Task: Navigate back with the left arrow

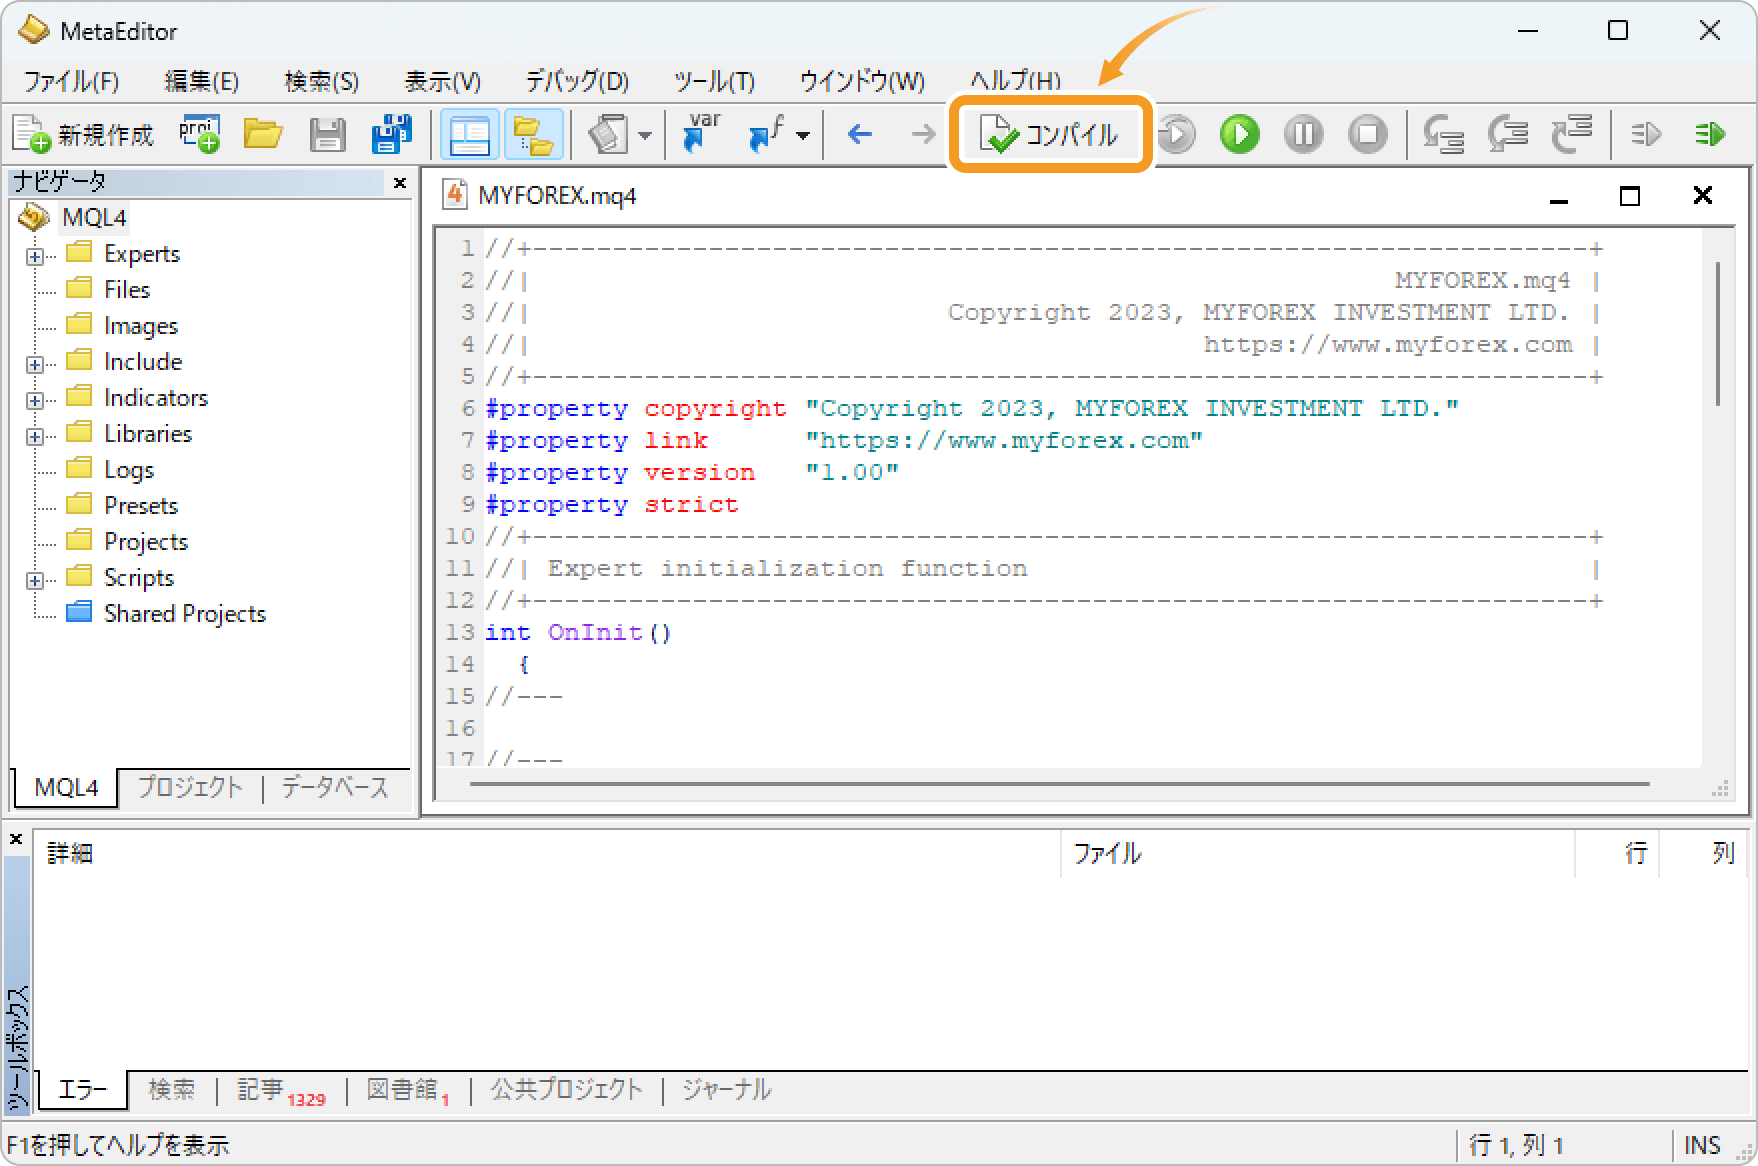Action: tap(859, 134)
